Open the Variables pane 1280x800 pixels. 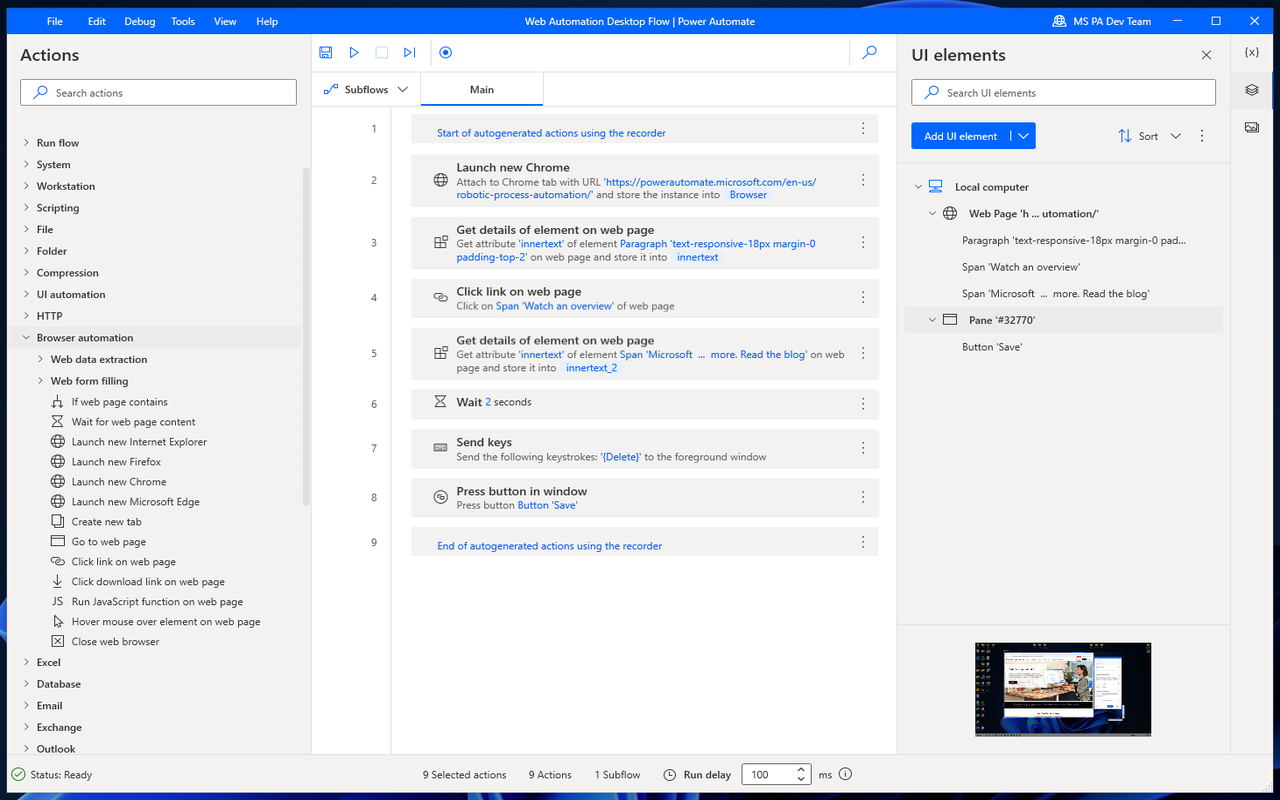pos(1250,52)
